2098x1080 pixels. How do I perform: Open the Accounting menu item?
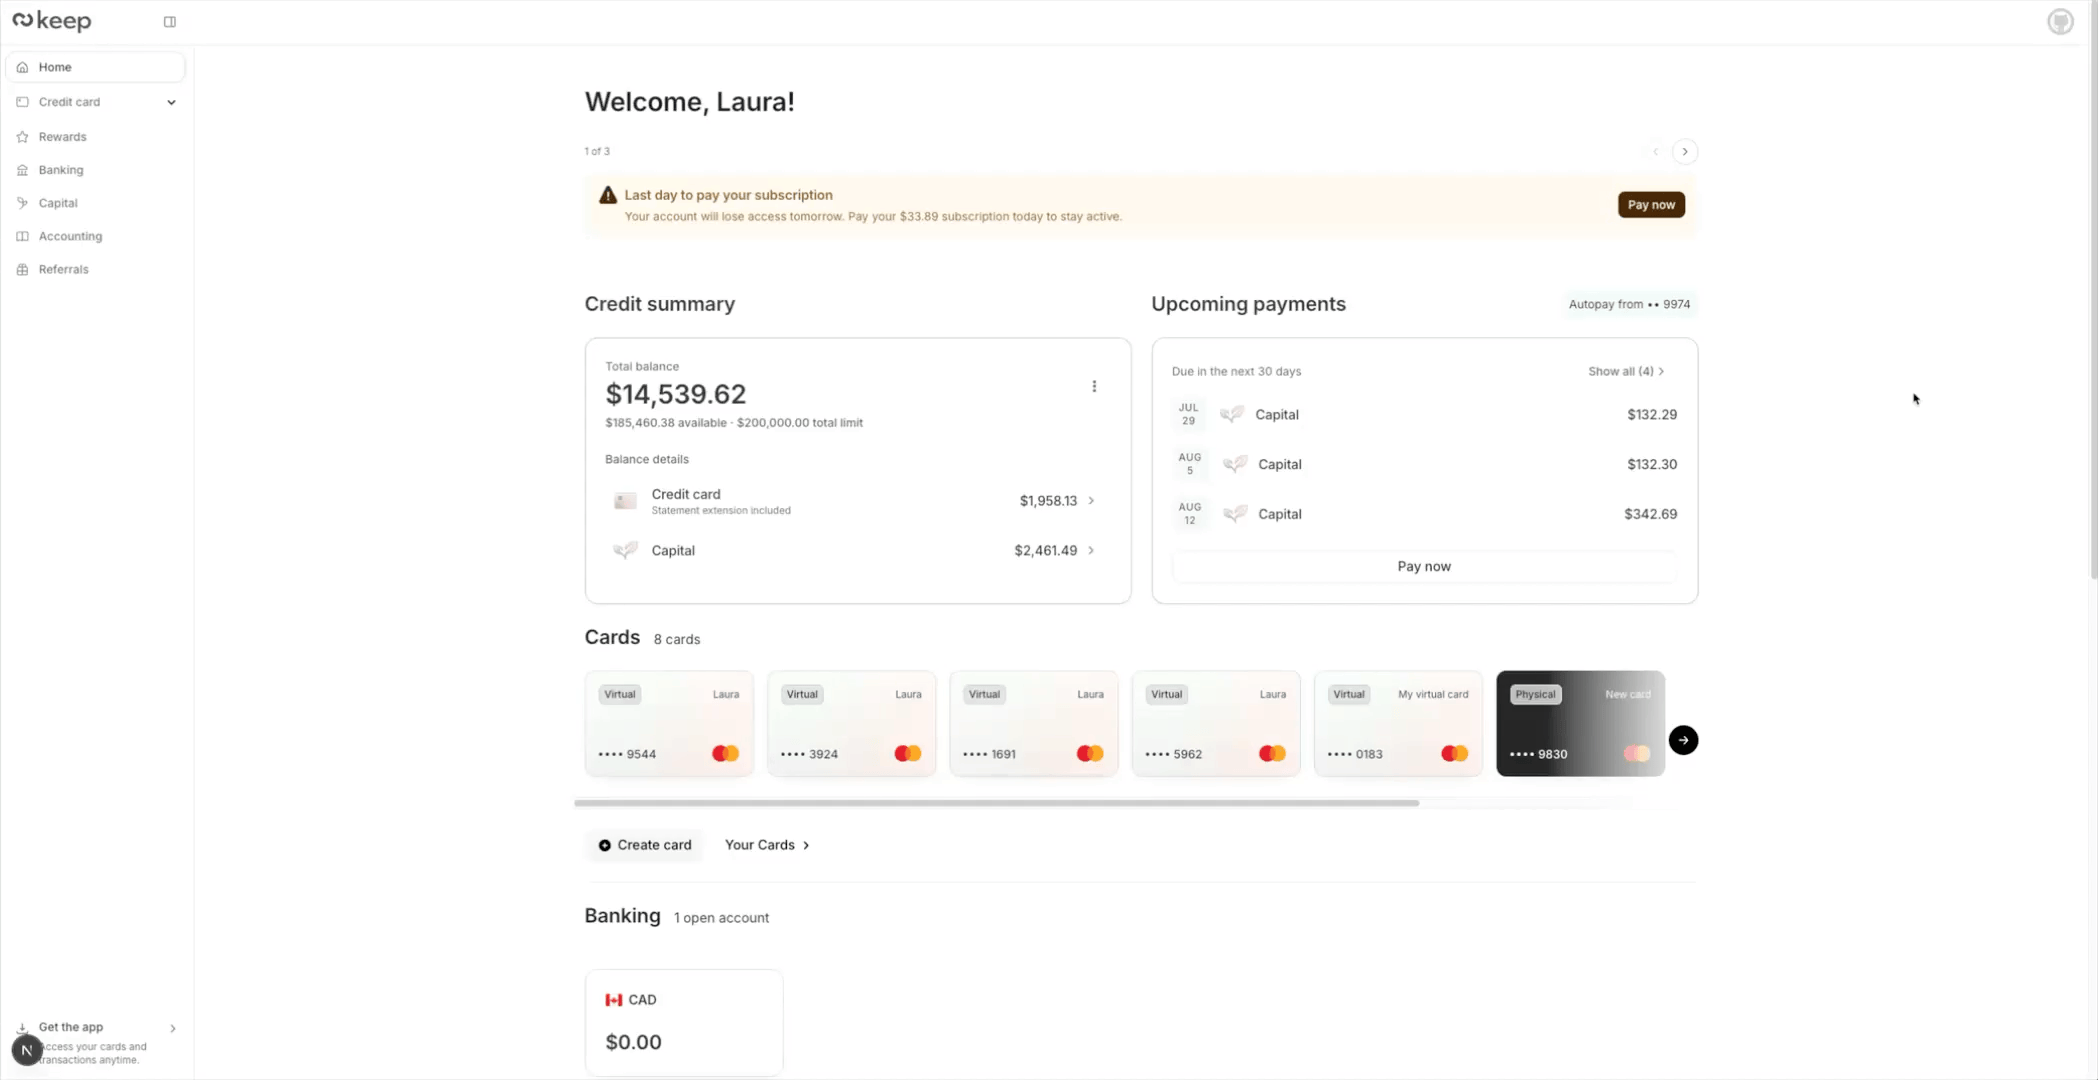point(95,236)
